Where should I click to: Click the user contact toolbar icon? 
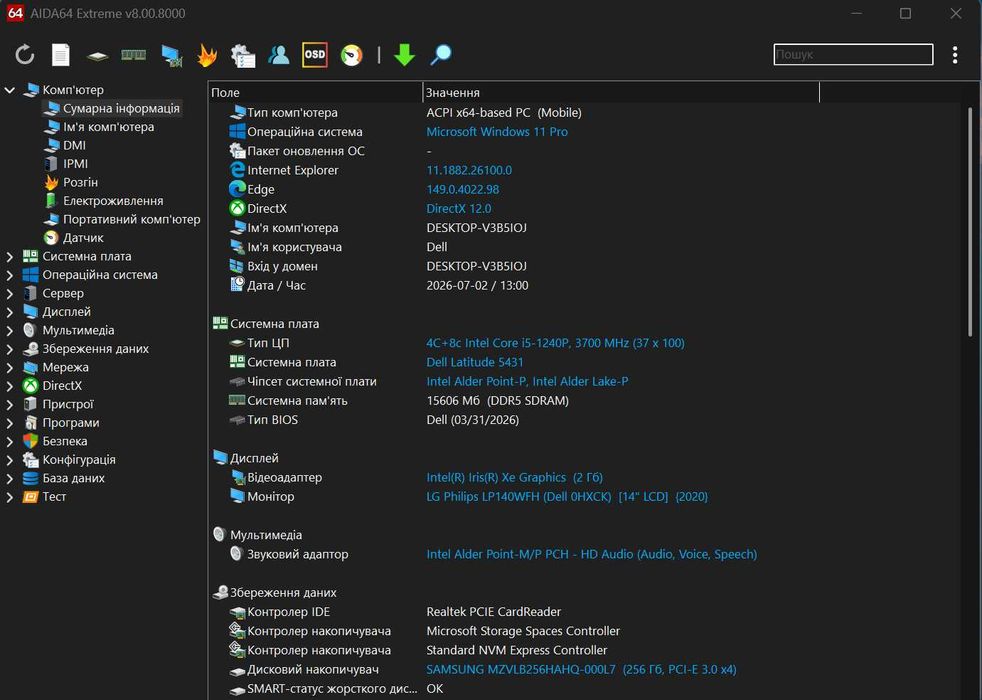[x=279, y=55]
